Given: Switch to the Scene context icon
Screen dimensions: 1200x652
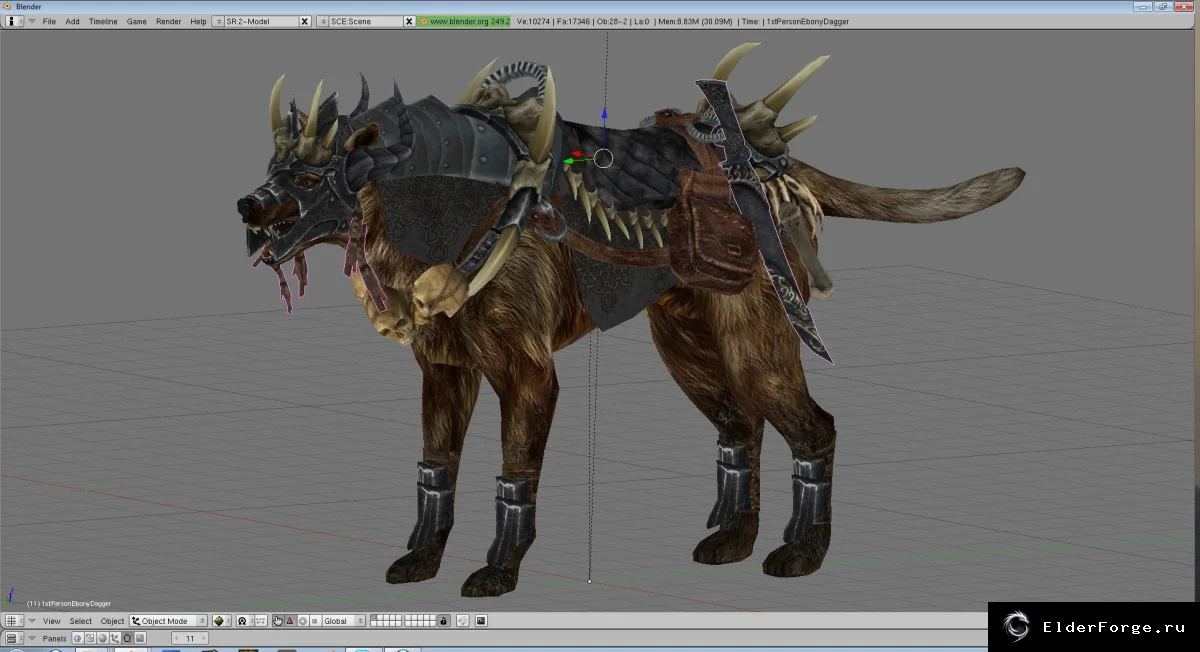Looking at the screenshot, I should click(139, 638).
